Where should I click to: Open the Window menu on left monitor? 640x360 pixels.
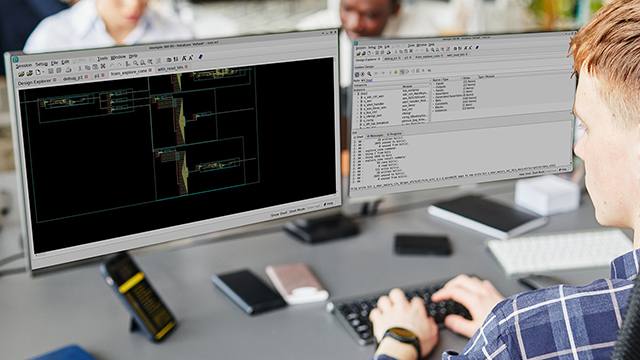(x=118, y=58)
